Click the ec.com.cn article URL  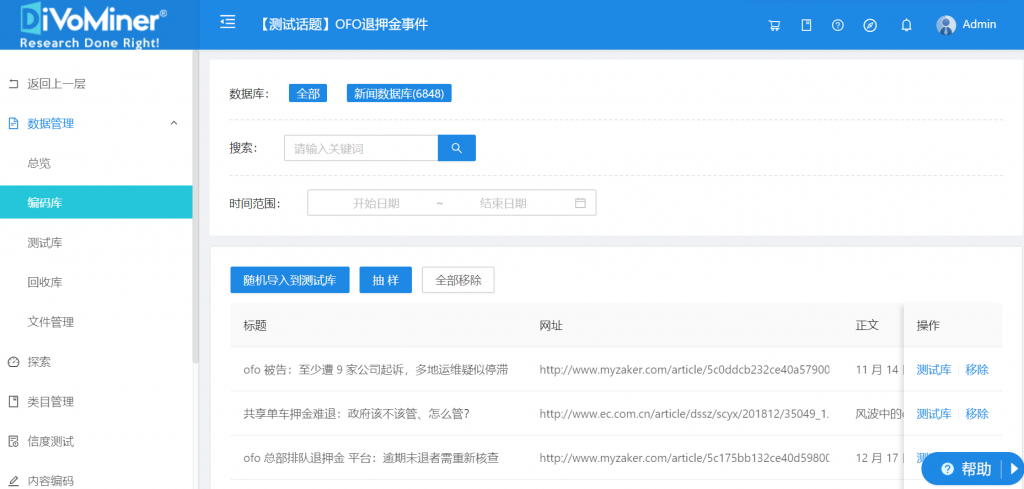pyautogui.click(x=684, y=413)
